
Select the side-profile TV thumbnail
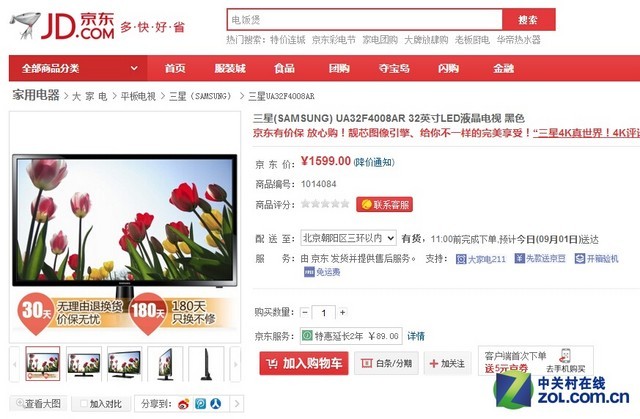click(x=206, y=364)
